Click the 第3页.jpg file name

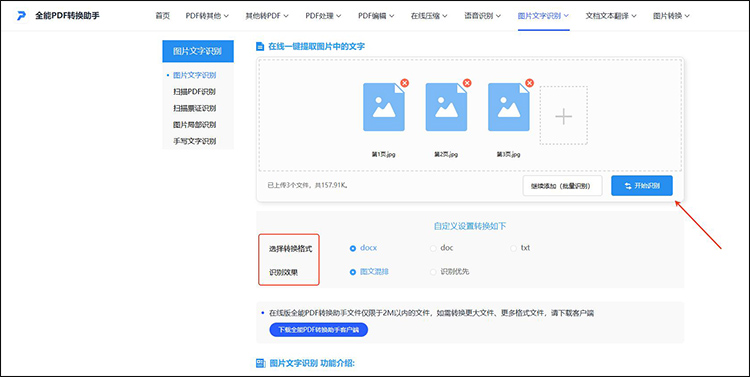pos(508,154)
